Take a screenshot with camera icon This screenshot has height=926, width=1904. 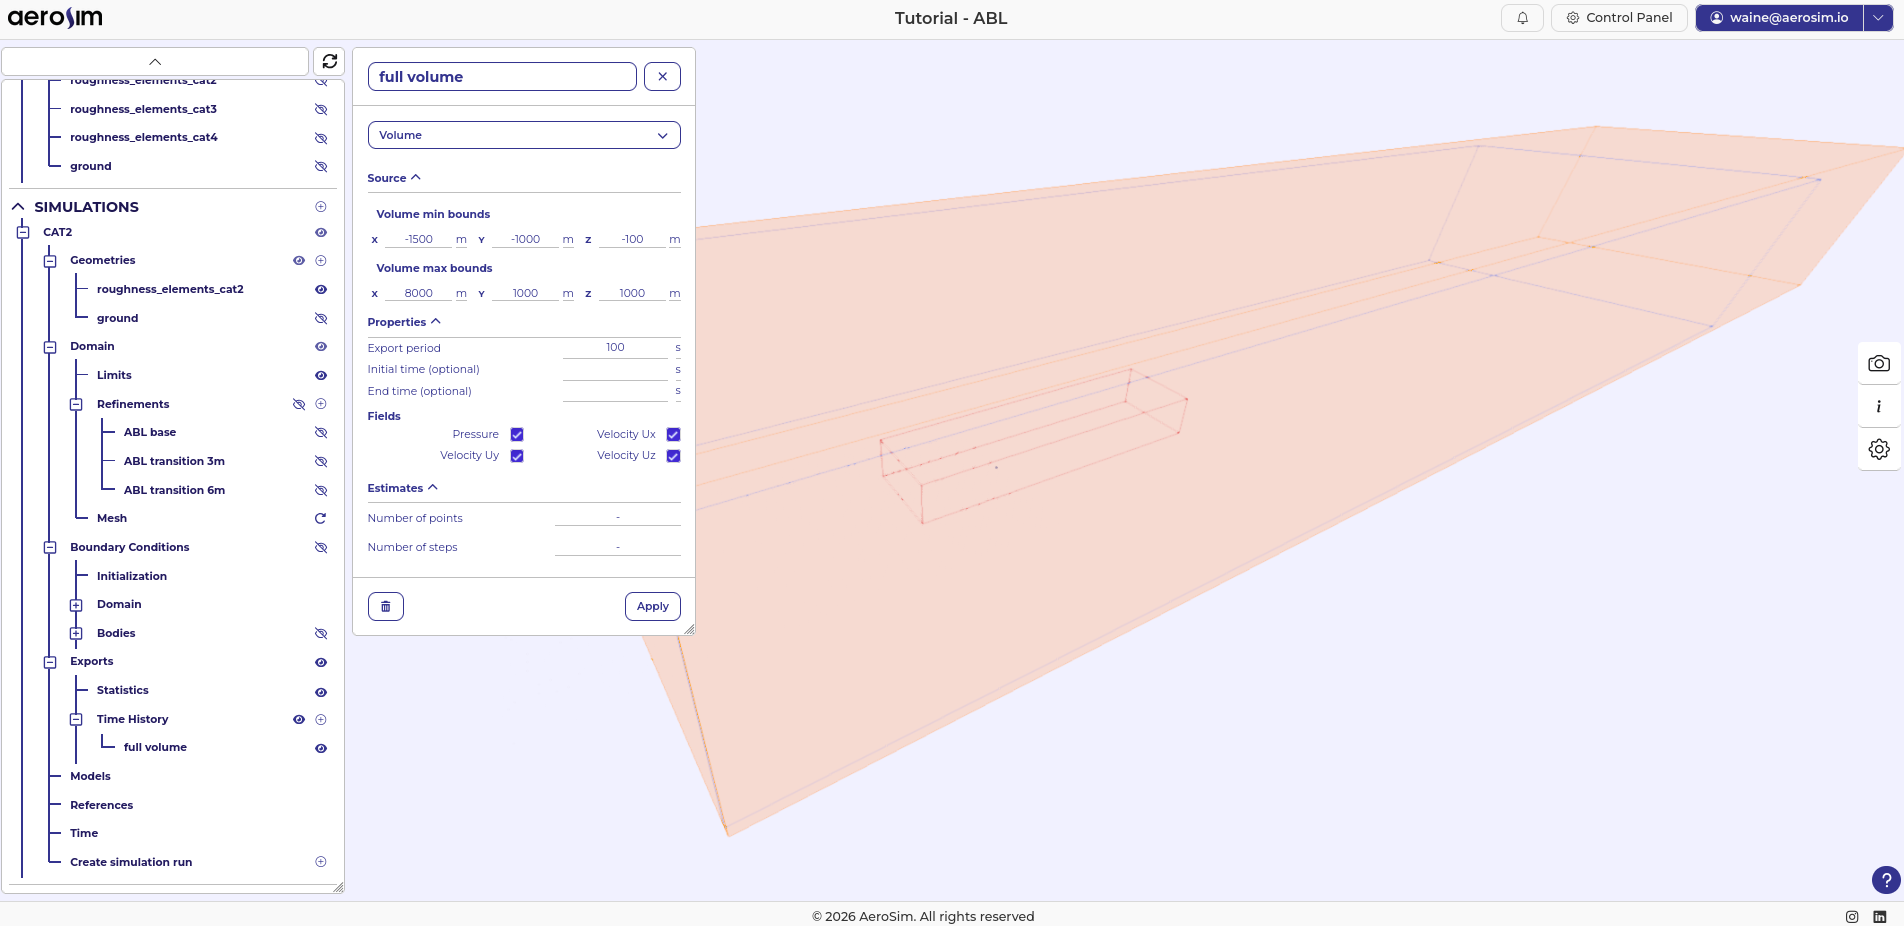pyautogui.click(x=1878, y=364)
